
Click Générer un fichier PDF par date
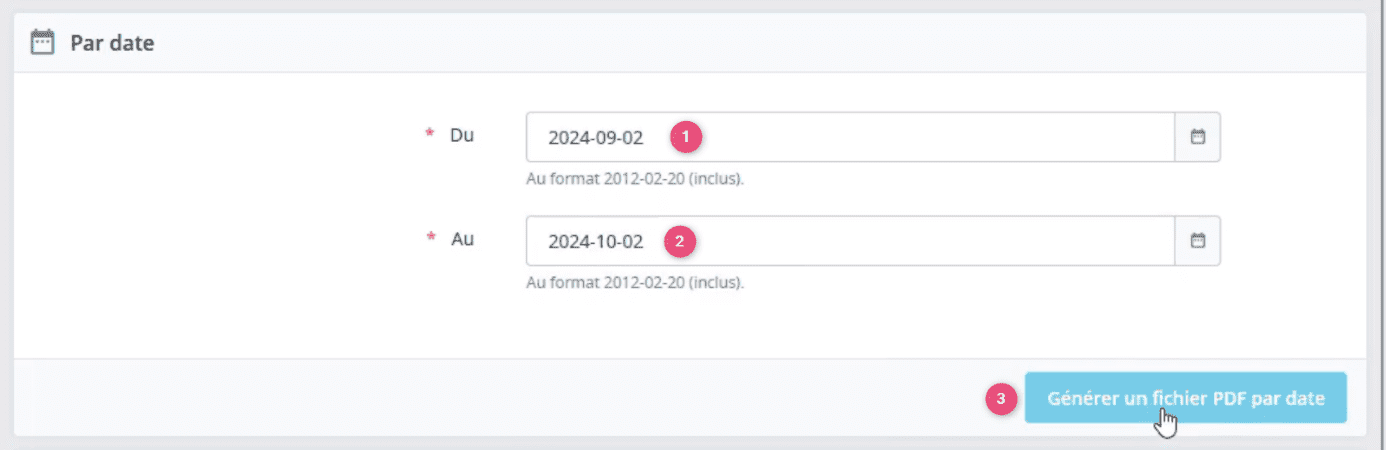tap(1186, 399)
